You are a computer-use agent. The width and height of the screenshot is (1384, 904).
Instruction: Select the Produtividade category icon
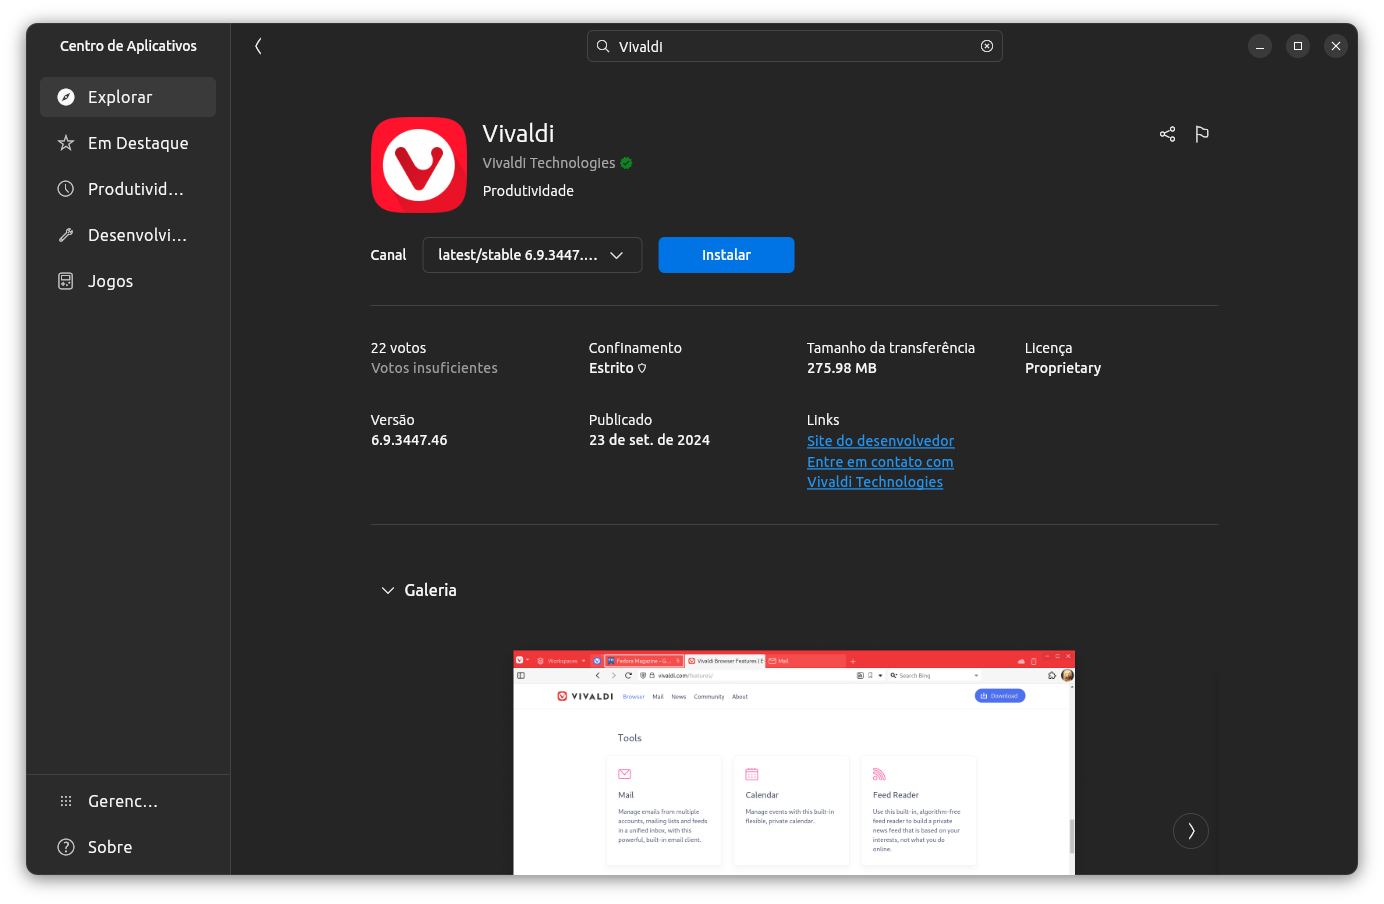pyautogui.click(x=66, y=189)
